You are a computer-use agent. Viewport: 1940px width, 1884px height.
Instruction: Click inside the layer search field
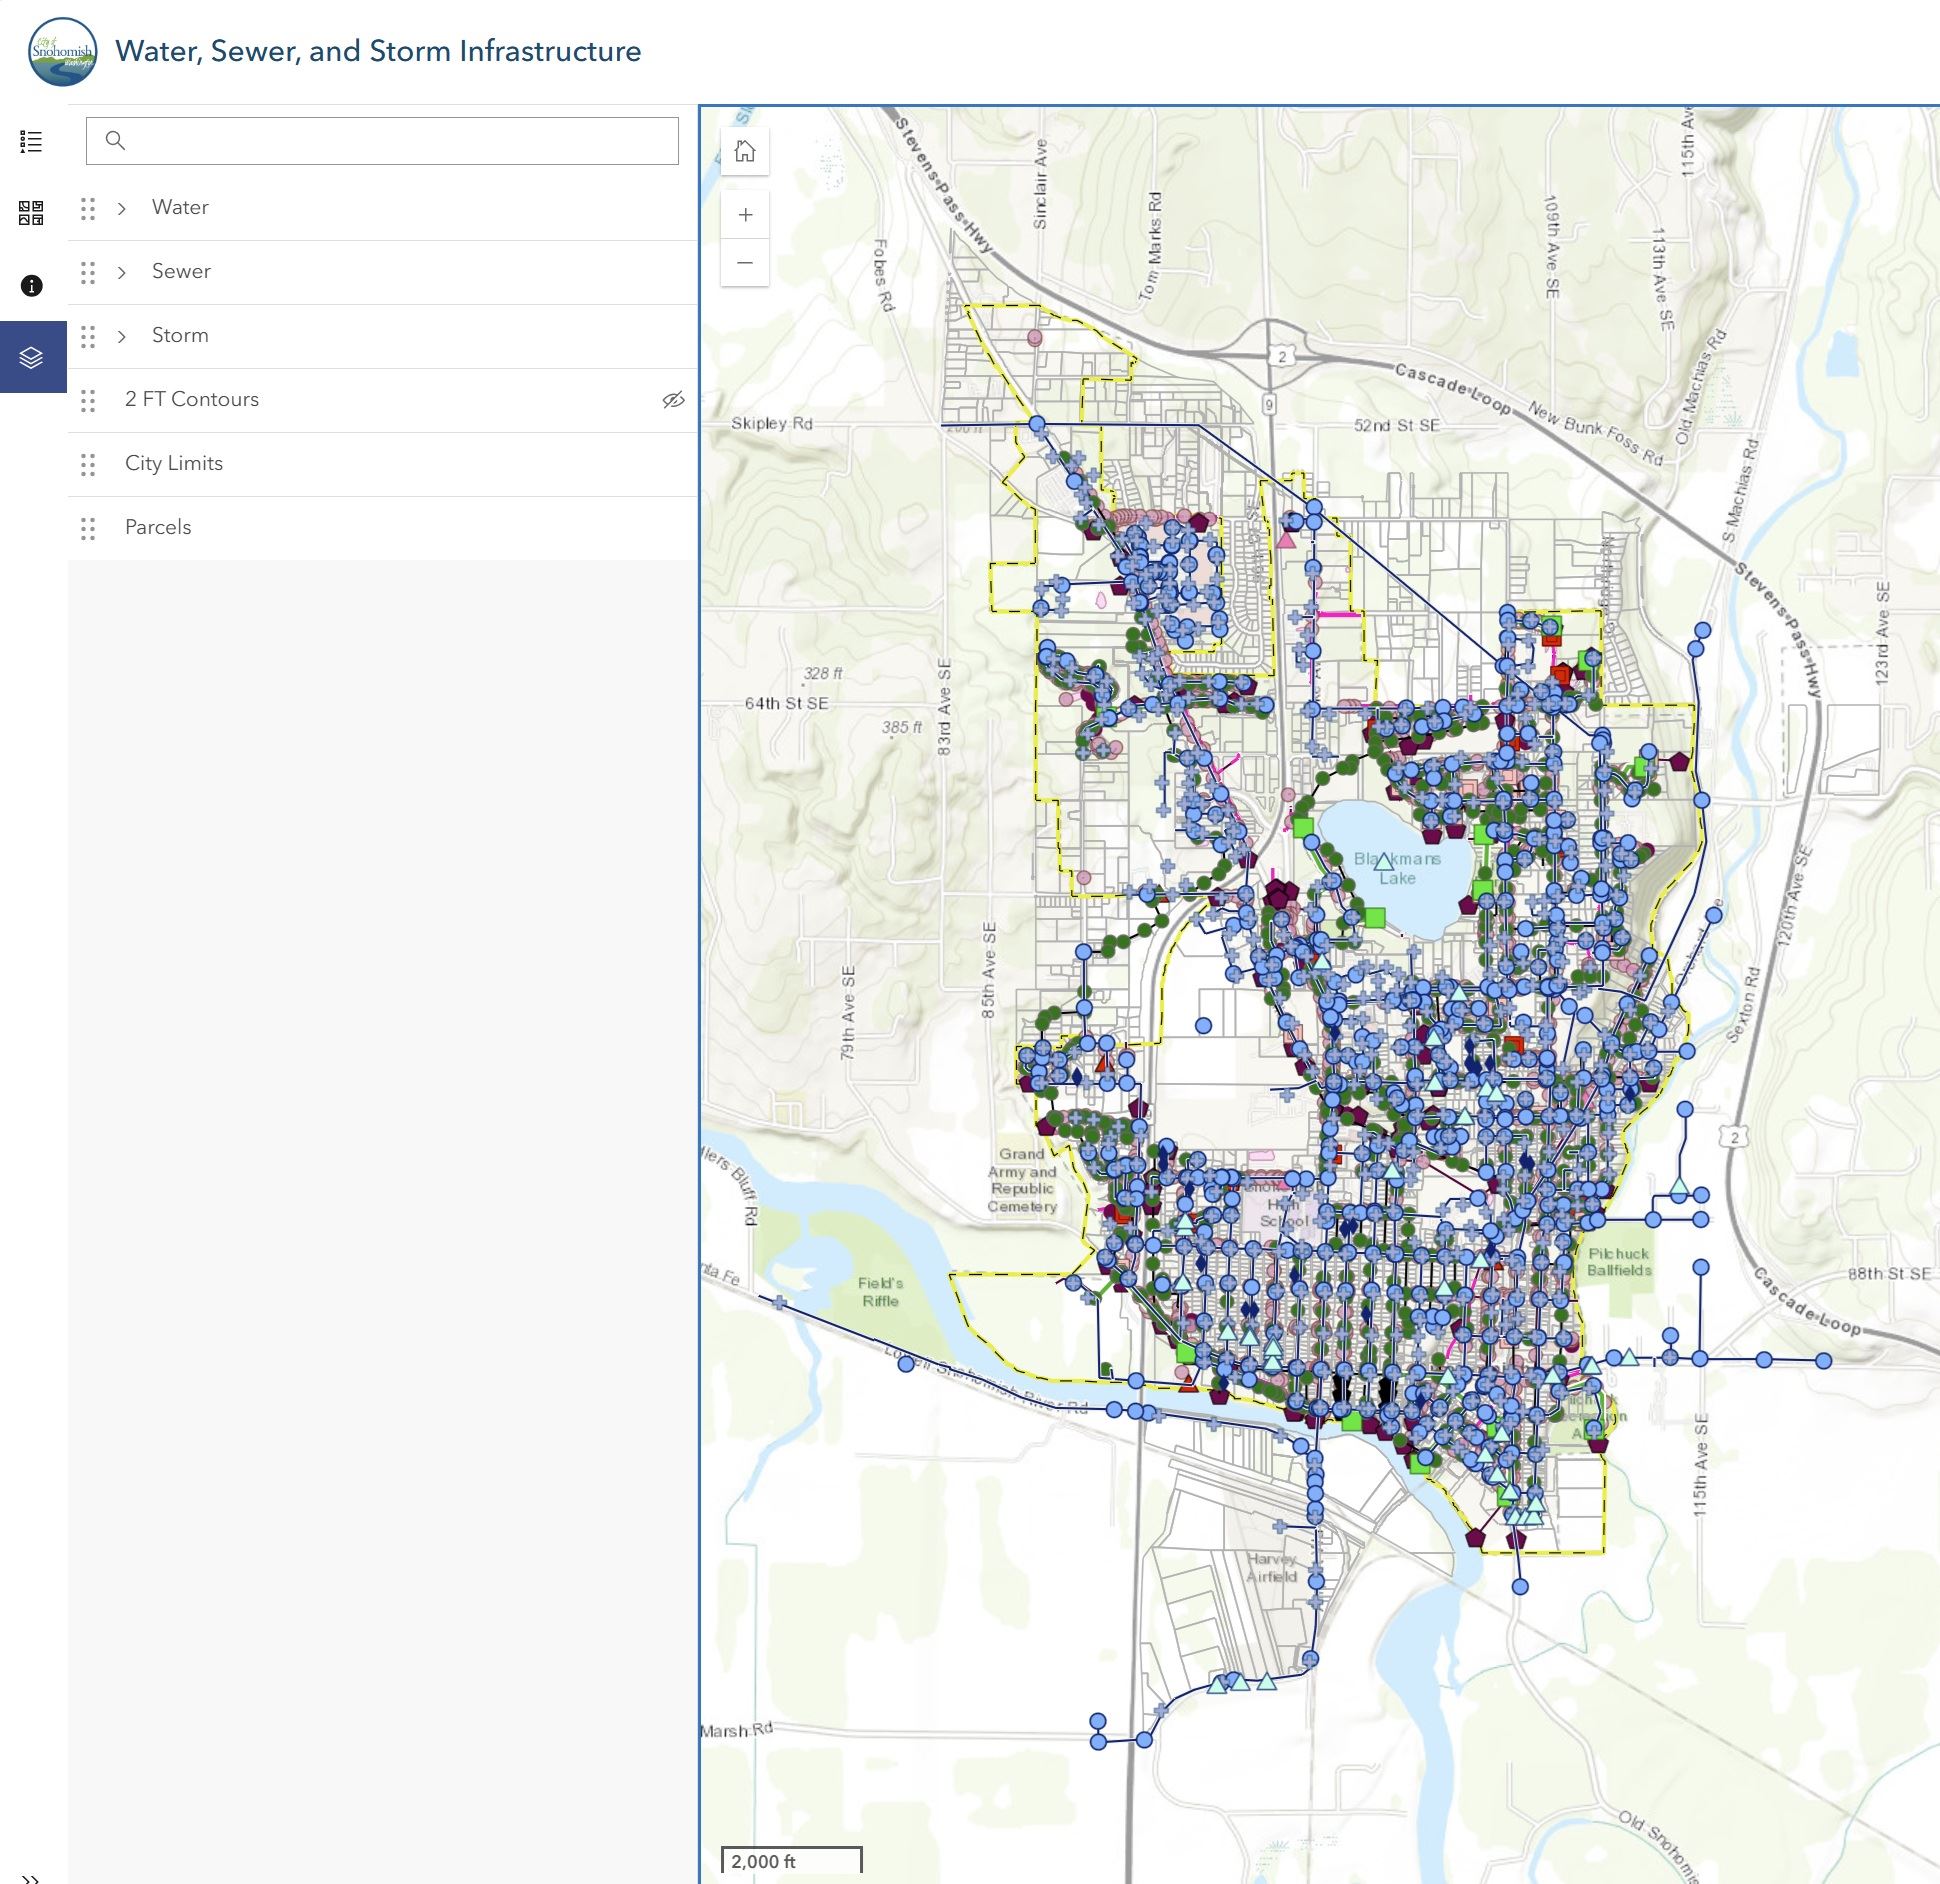(x=380, y=141)
